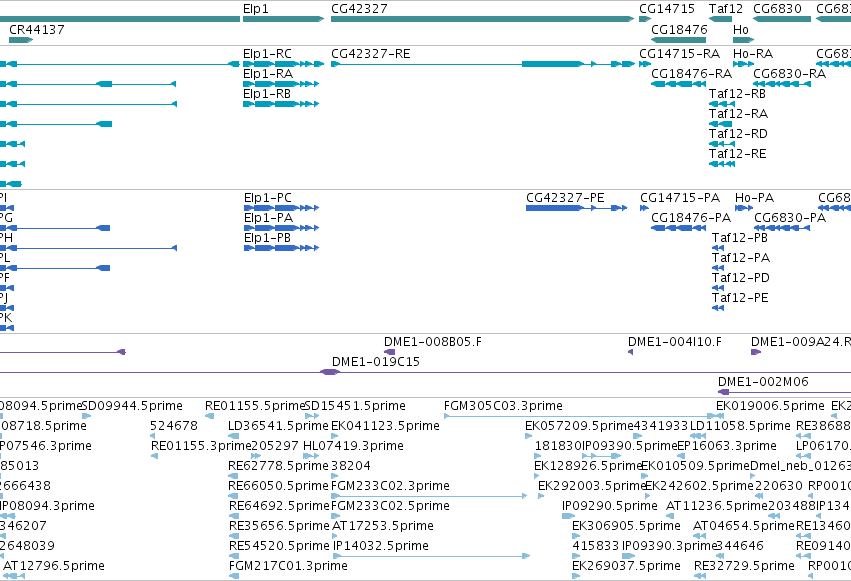Click the Taf12-RE transcript label
Image resolution: width=851 pixels, height=581 pixels.
point(738,154)
